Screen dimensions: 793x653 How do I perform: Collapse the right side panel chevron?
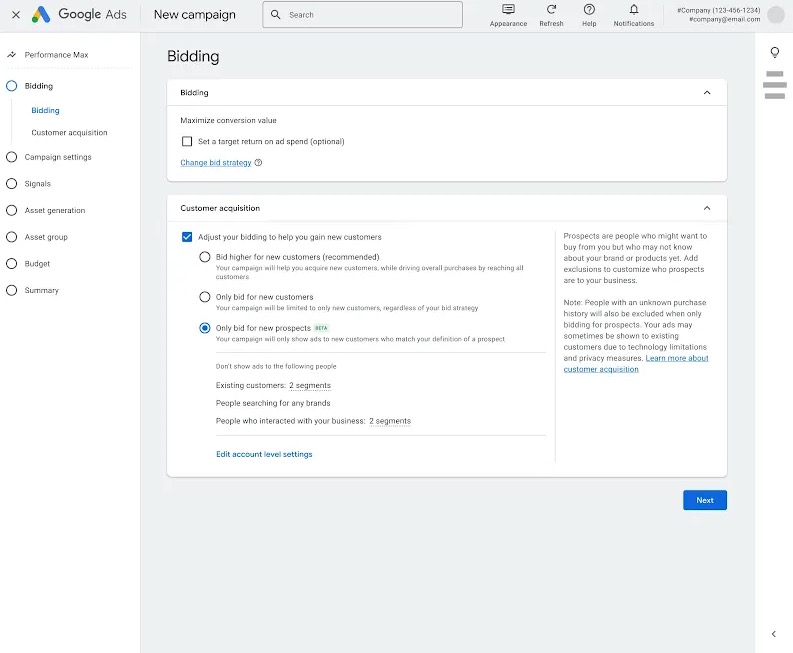tap(773, 634)
